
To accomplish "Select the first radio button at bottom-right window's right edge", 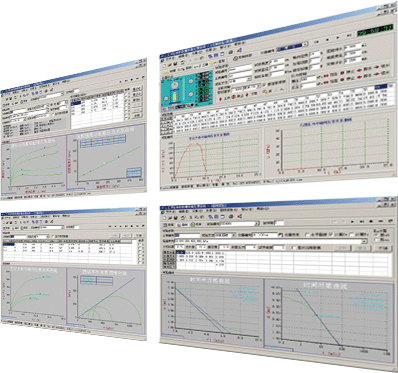I will 376,235.
